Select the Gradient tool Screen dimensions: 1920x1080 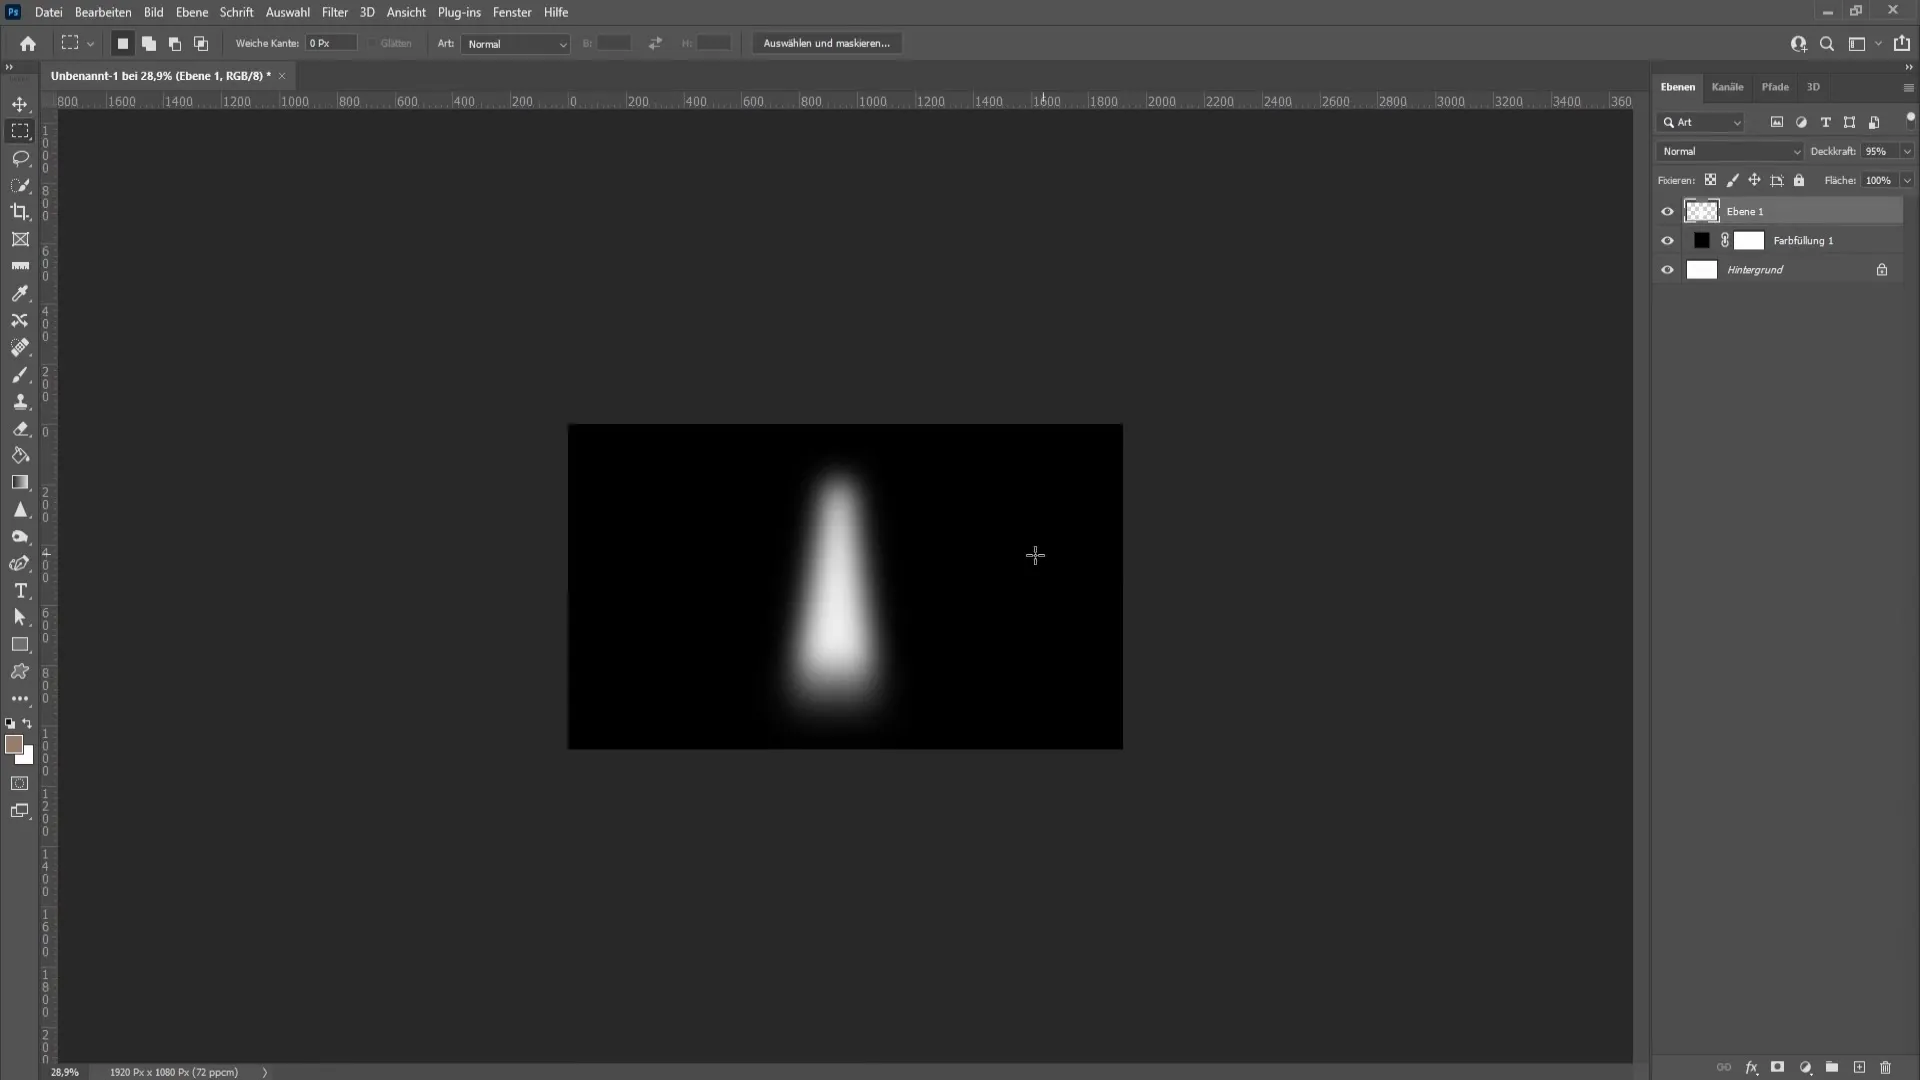[x=20, y=481]
